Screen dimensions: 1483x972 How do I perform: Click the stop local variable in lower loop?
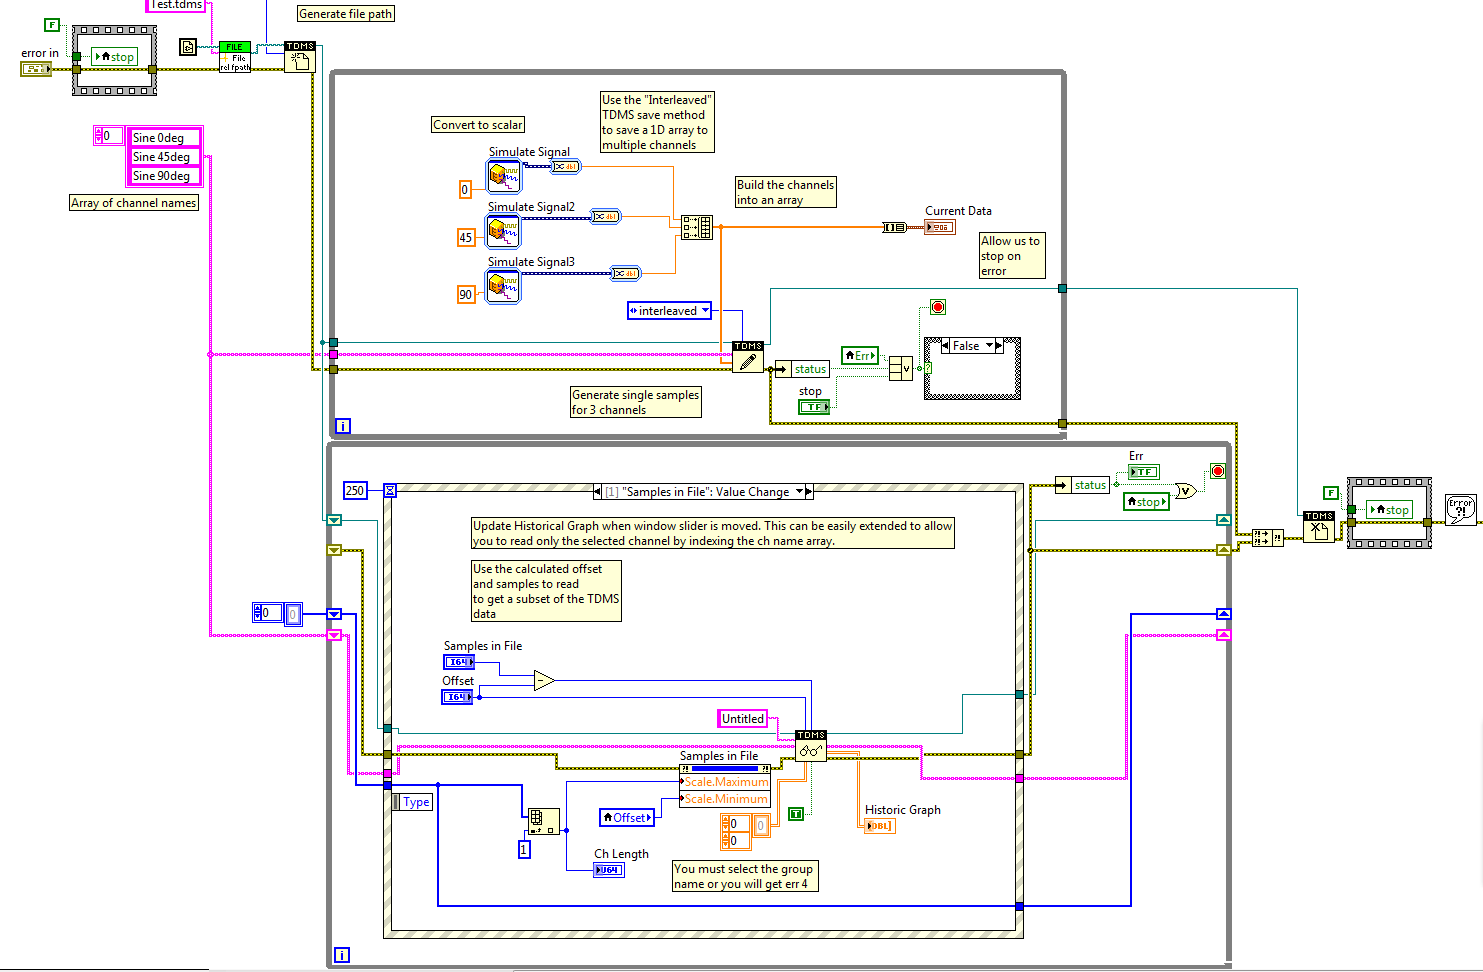pos(1146,502)
